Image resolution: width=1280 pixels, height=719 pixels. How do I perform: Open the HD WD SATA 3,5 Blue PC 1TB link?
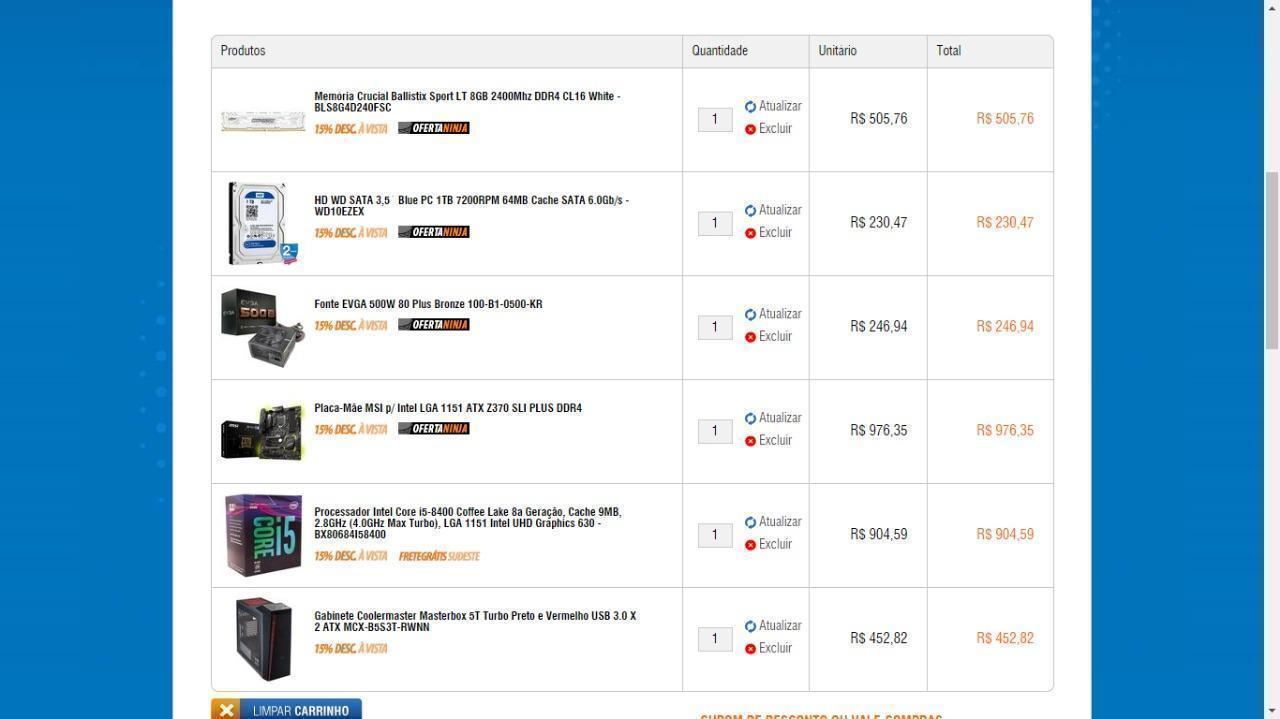[471, 206]
